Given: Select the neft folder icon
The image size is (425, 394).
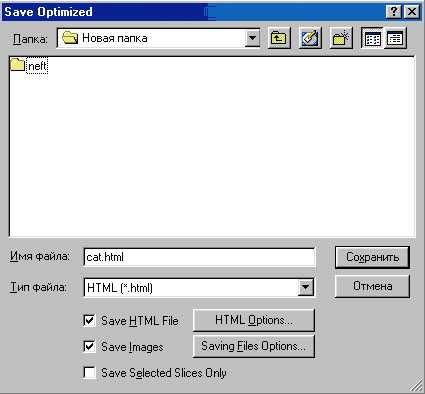Looking at the screenshot, I should pos(18,65).
